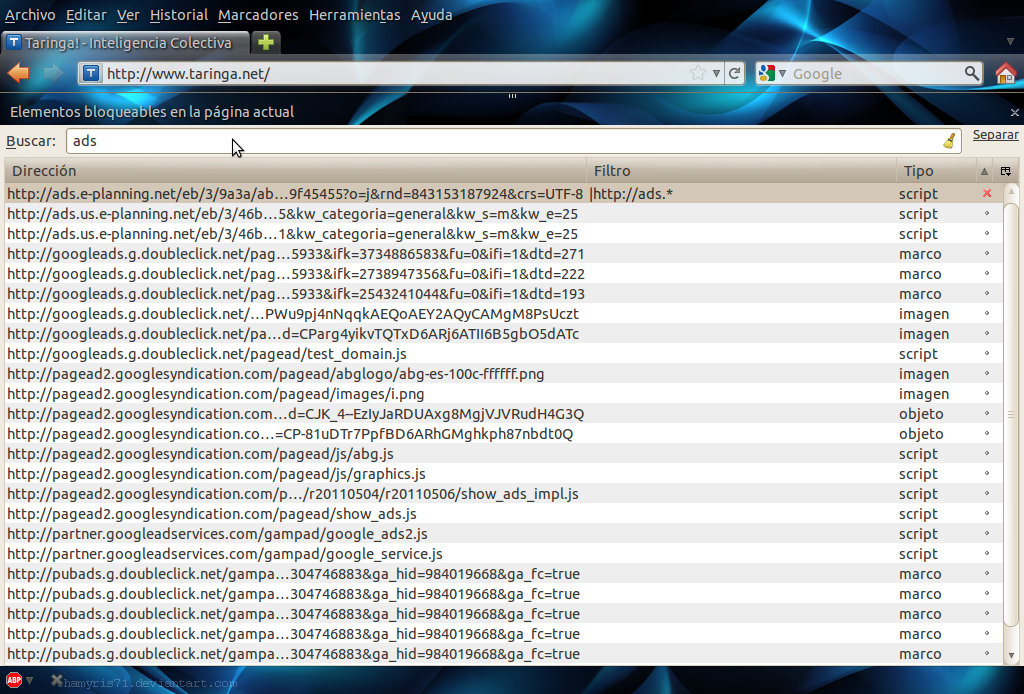Select the googlesyndication row ending kph87nbdt0Q
The width and height of the screenshot is (1024, 694).
[x=504, y=434]
